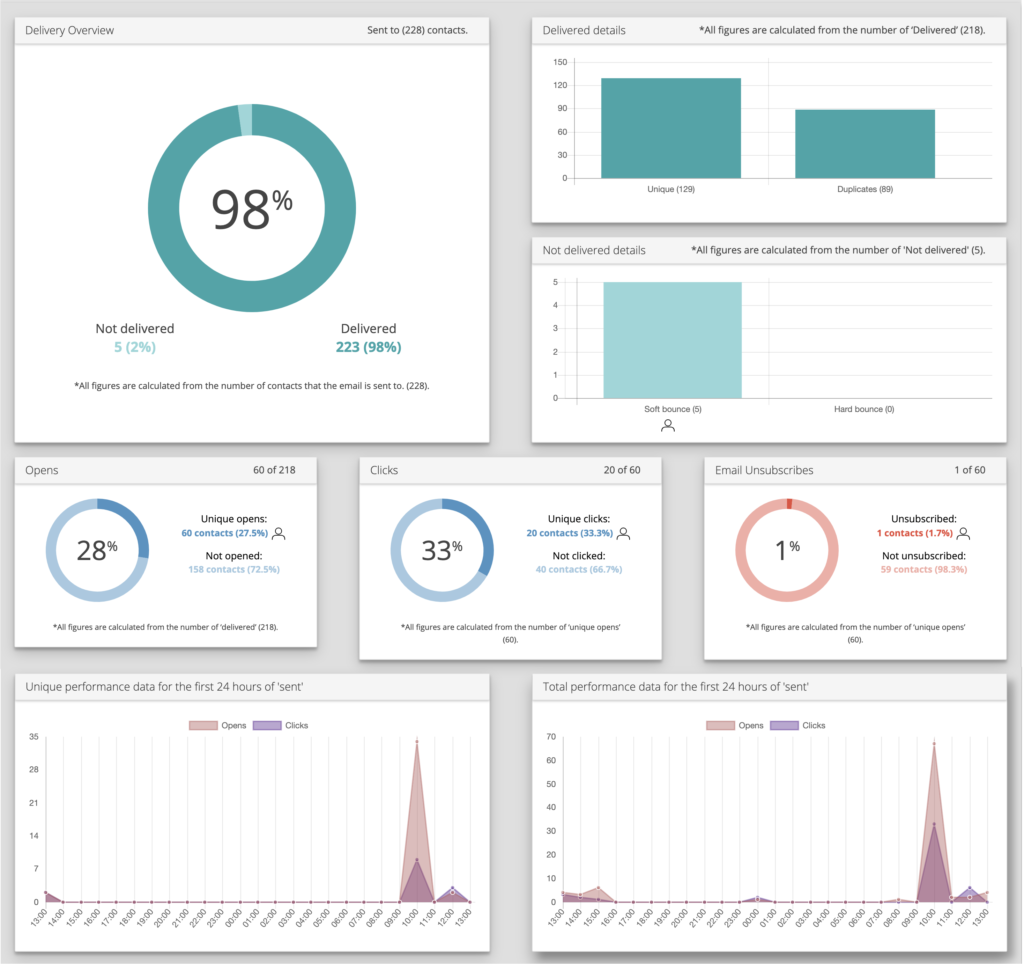Click the 12:00 clicks point in Total performance chart
The width and height of the screenshot is (1024, 964).
[x=970, y=888]
